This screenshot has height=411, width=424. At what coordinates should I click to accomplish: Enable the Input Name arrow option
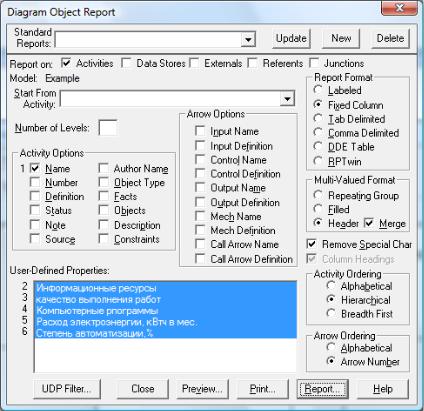point(200,131)
